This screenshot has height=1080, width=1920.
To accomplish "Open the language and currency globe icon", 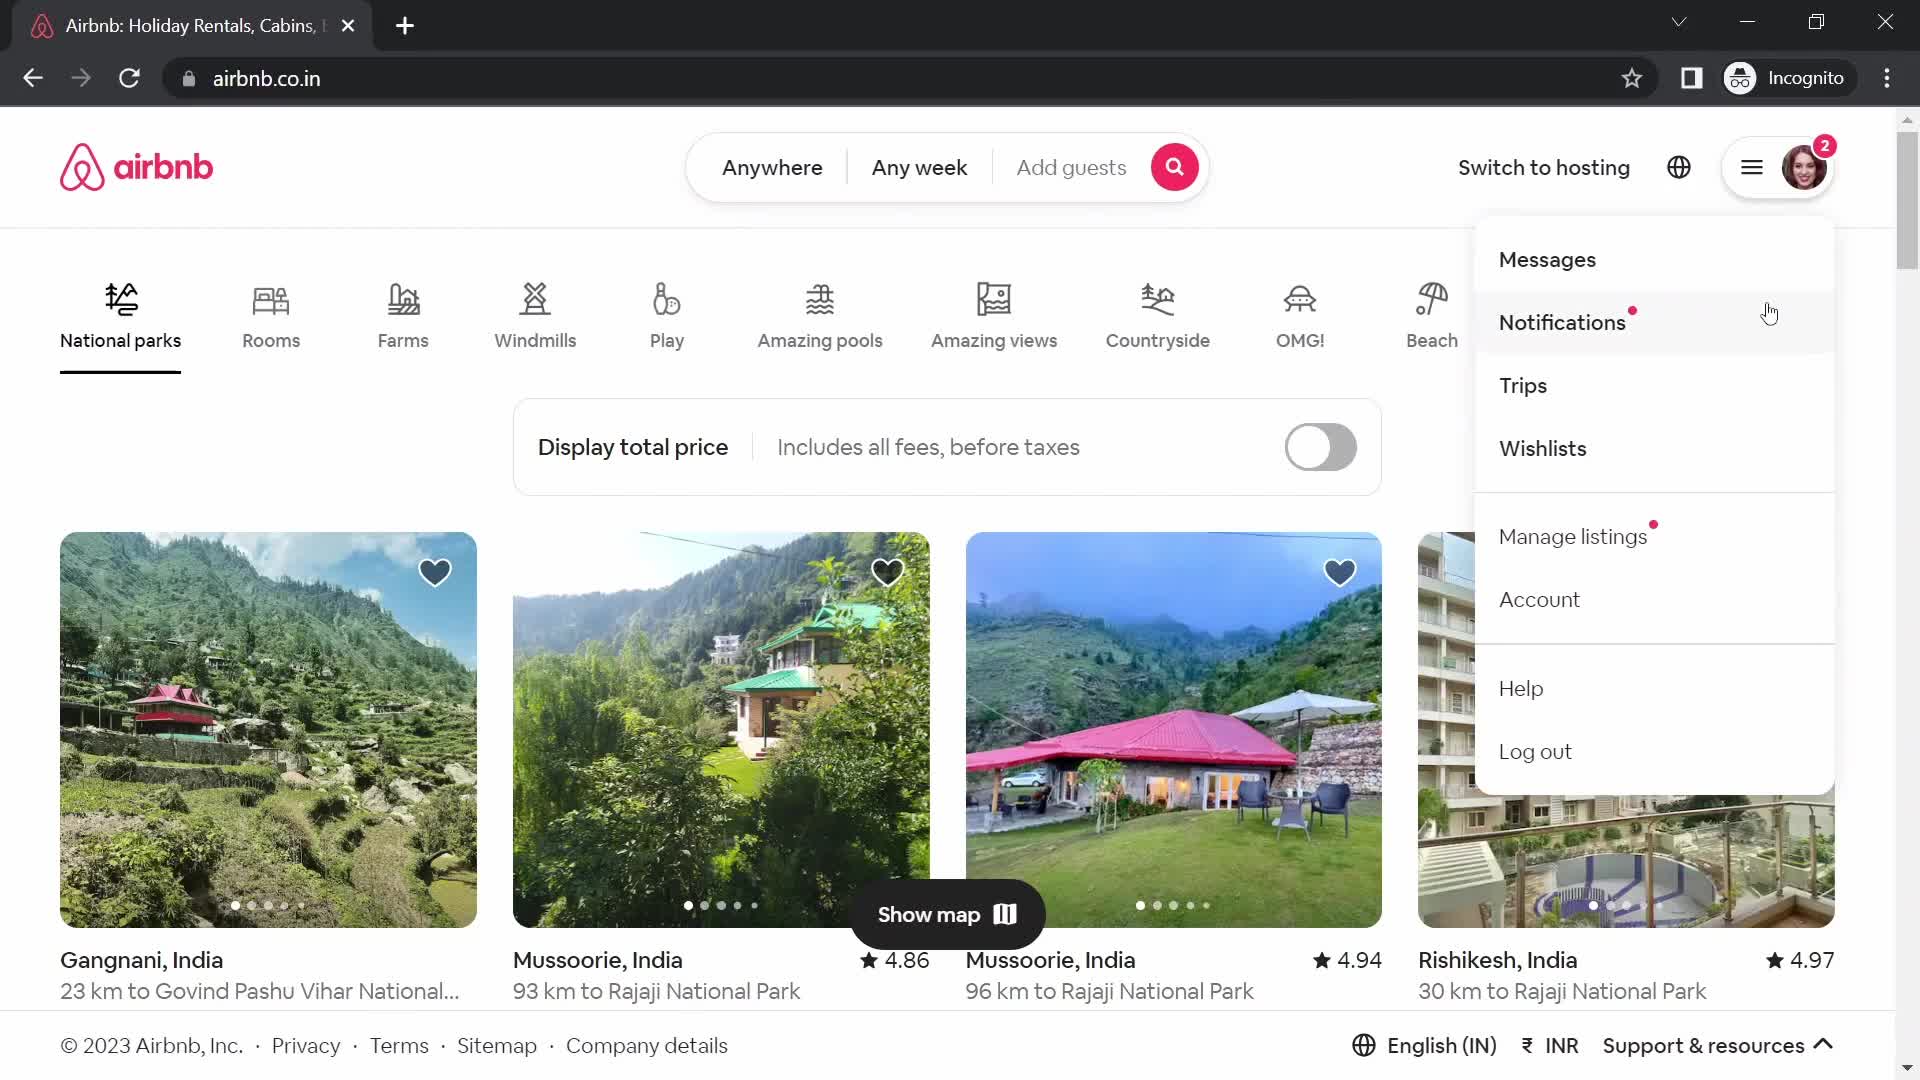I will point(1679,167).
